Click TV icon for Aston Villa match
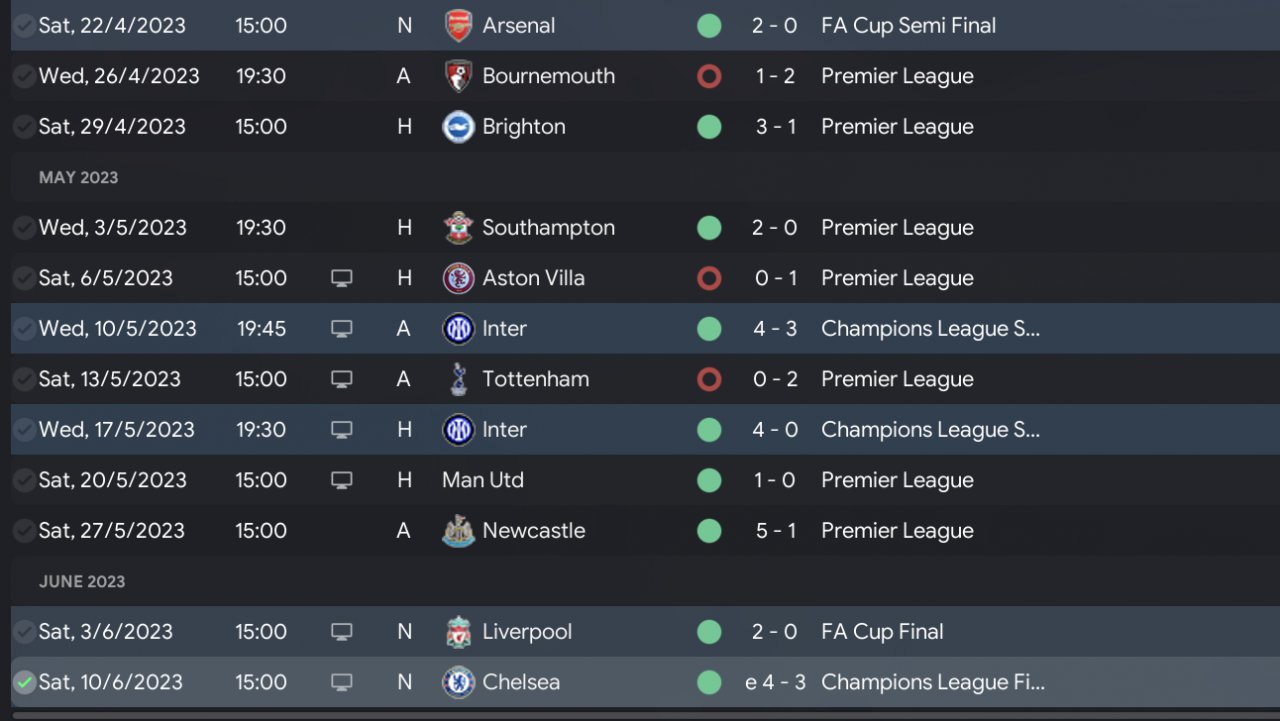This screenshot has height=721, width=1280. [x=342, y=278]
